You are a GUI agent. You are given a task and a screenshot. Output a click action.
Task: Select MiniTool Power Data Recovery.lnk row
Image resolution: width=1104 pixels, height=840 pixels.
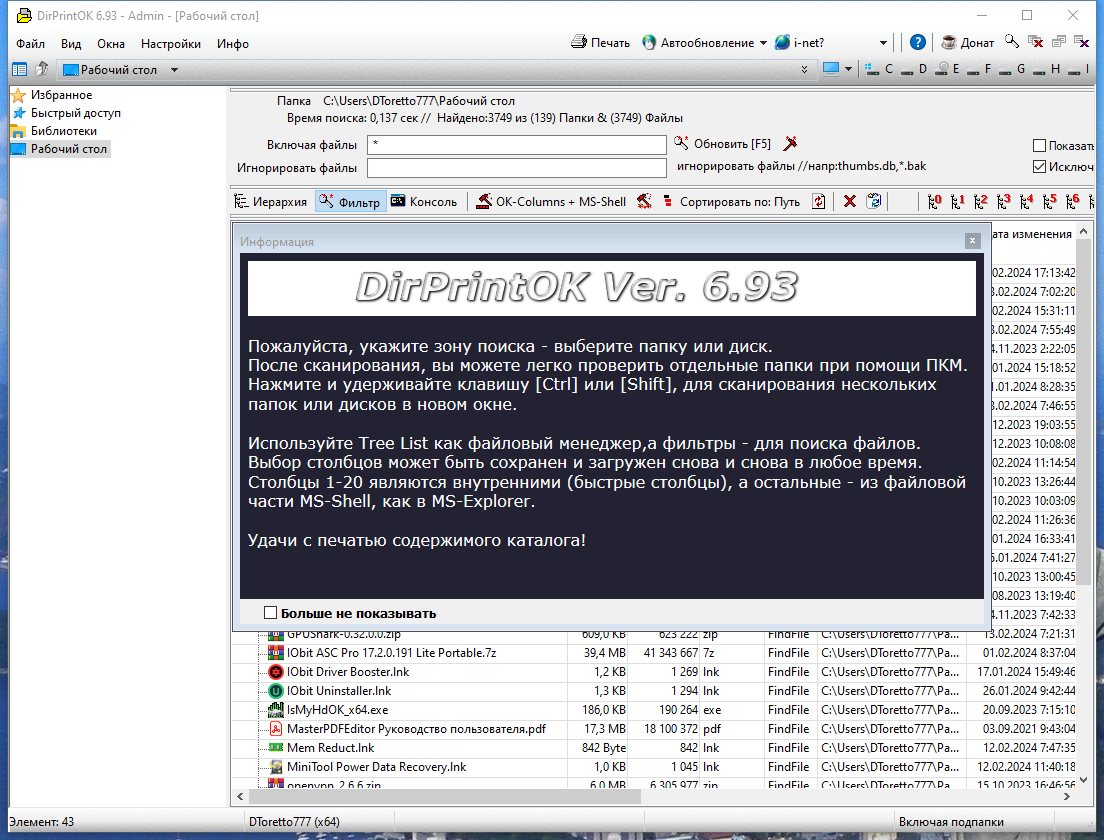pos(655,767)
